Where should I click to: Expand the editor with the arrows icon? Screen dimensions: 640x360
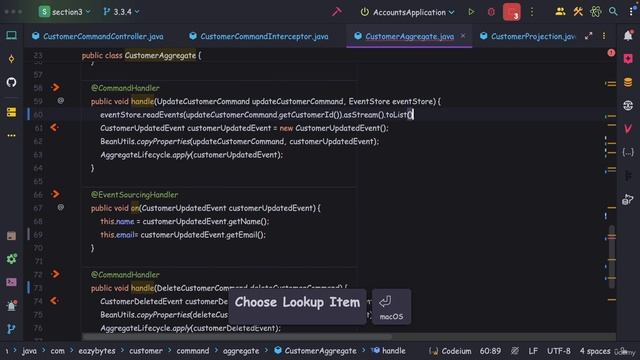[x=588, y=36]
